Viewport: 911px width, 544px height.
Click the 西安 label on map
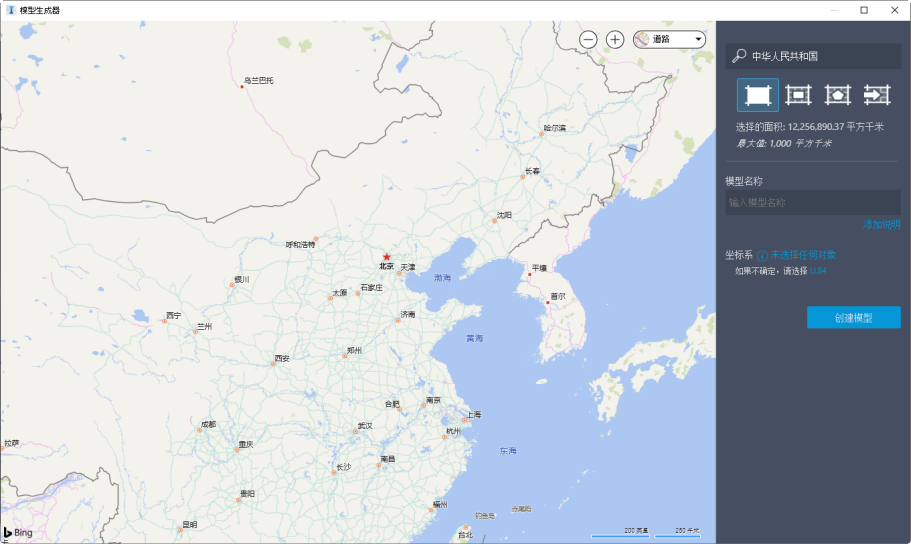[x=282, y=359]
